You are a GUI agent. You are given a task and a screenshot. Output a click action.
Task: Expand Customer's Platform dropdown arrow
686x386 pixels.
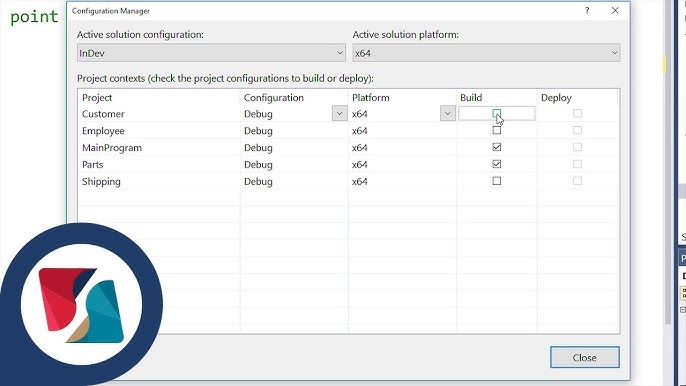[x=448, y=113]
